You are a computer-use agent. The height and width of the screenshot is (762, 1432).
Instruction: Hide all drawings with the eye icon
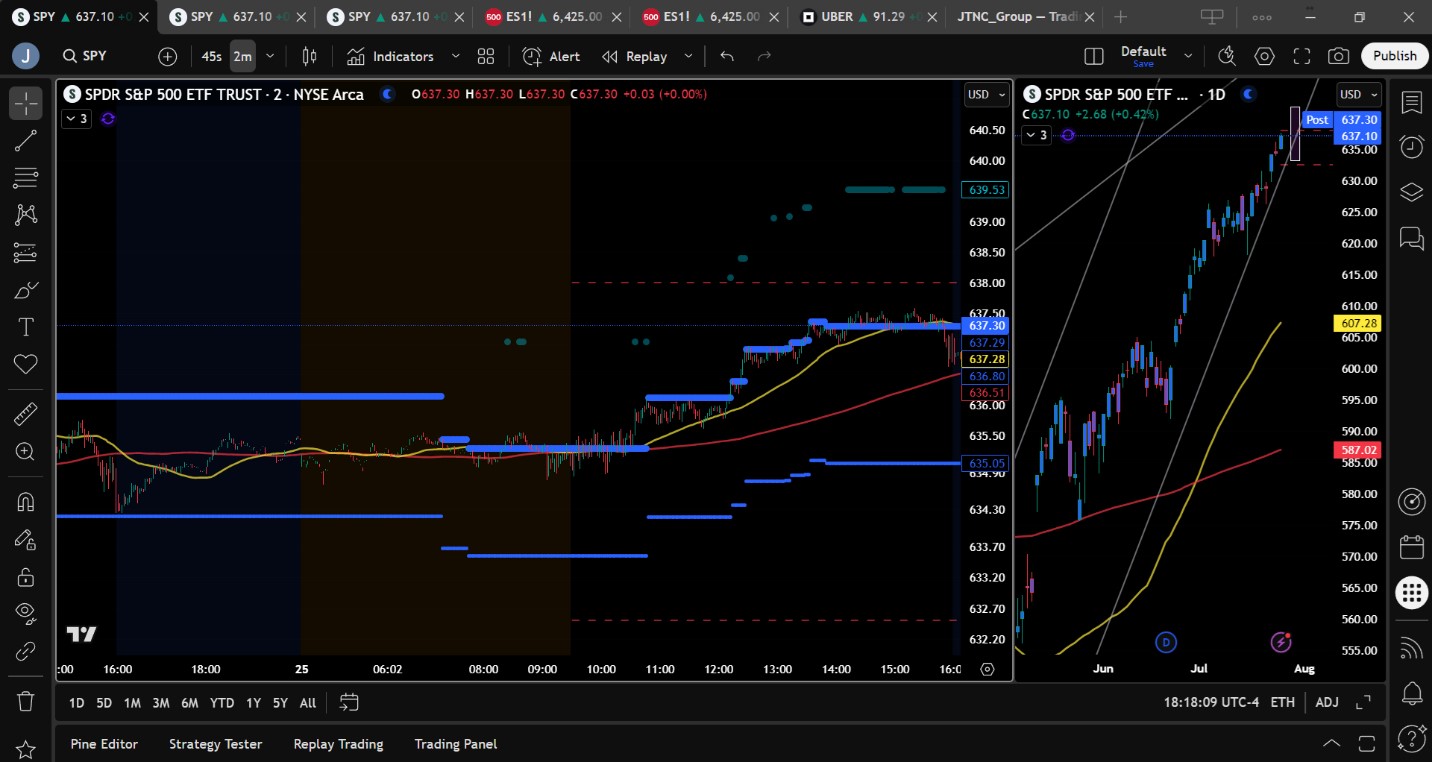click(26, 613)
